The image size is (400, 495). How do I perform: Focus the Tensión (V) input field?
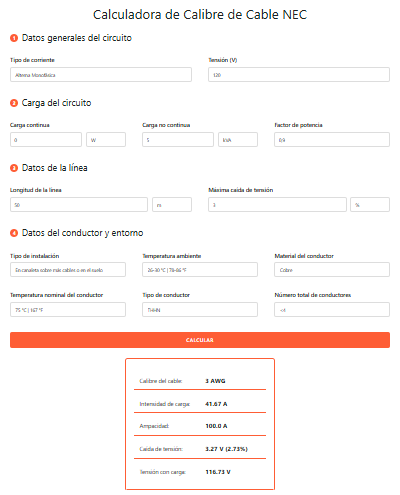click(x=299, y=75)
